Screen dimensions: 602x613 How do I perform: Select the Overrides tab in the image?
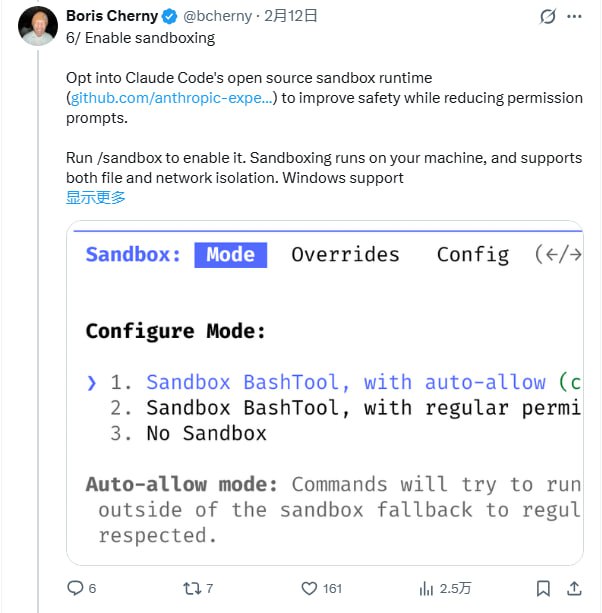345,255
